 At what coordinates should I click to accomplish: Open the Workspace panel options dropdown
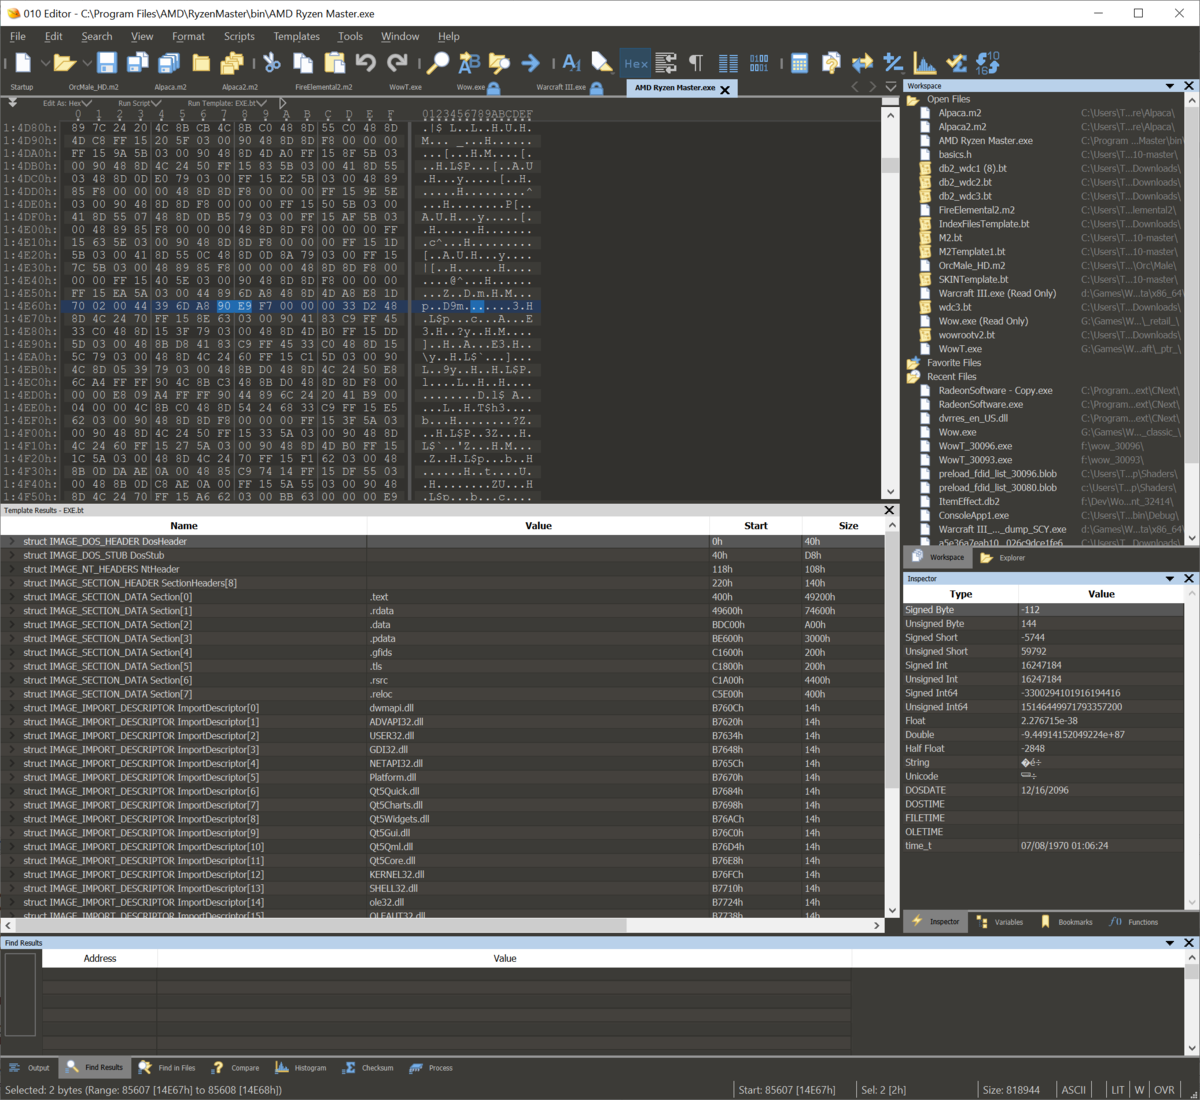pos(1169,86)
